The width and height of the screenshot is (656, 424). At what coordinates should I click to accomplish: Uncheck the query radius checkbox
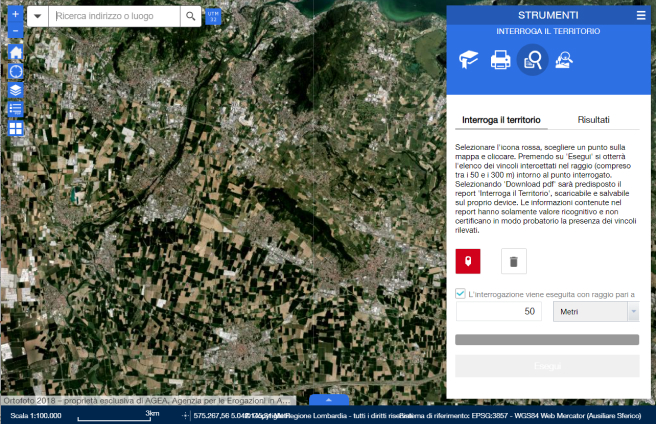(460, 293)
